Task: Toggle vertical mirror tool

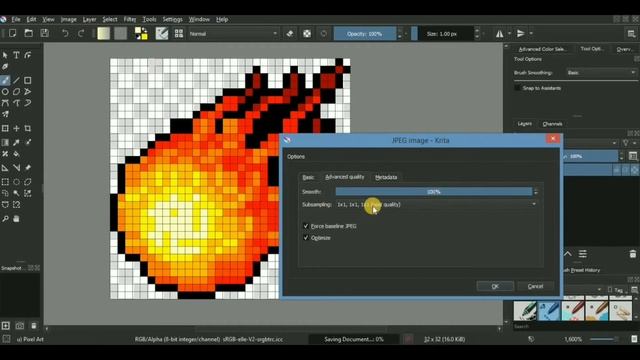Action: click(521, 33)
